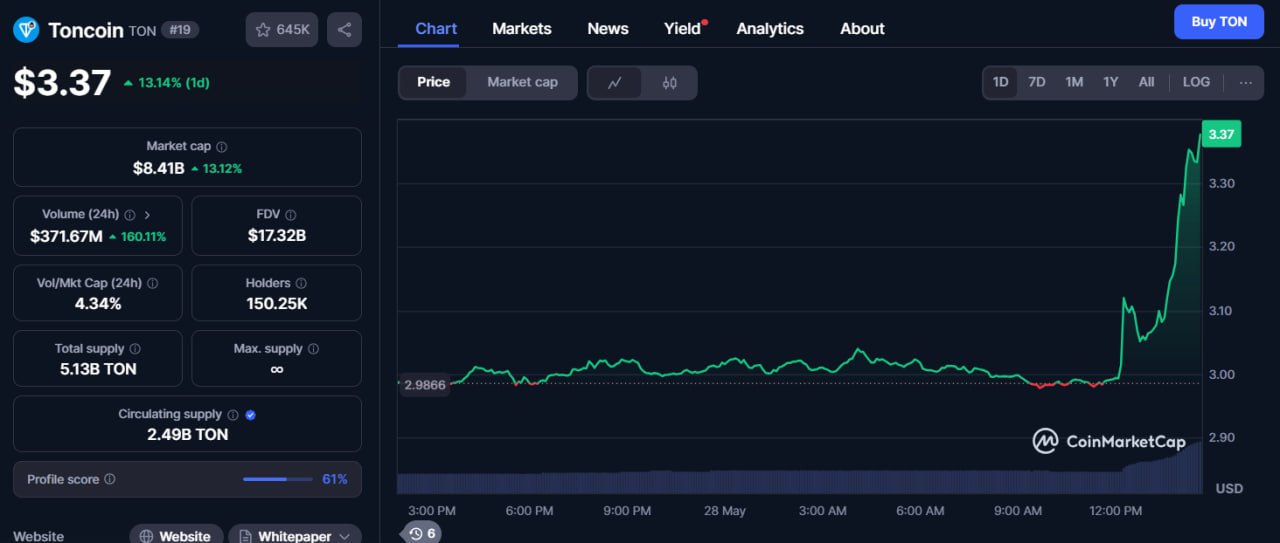Screen dimensions: 1280x543
Task: Open the About tab
Action: click(862, 28)
